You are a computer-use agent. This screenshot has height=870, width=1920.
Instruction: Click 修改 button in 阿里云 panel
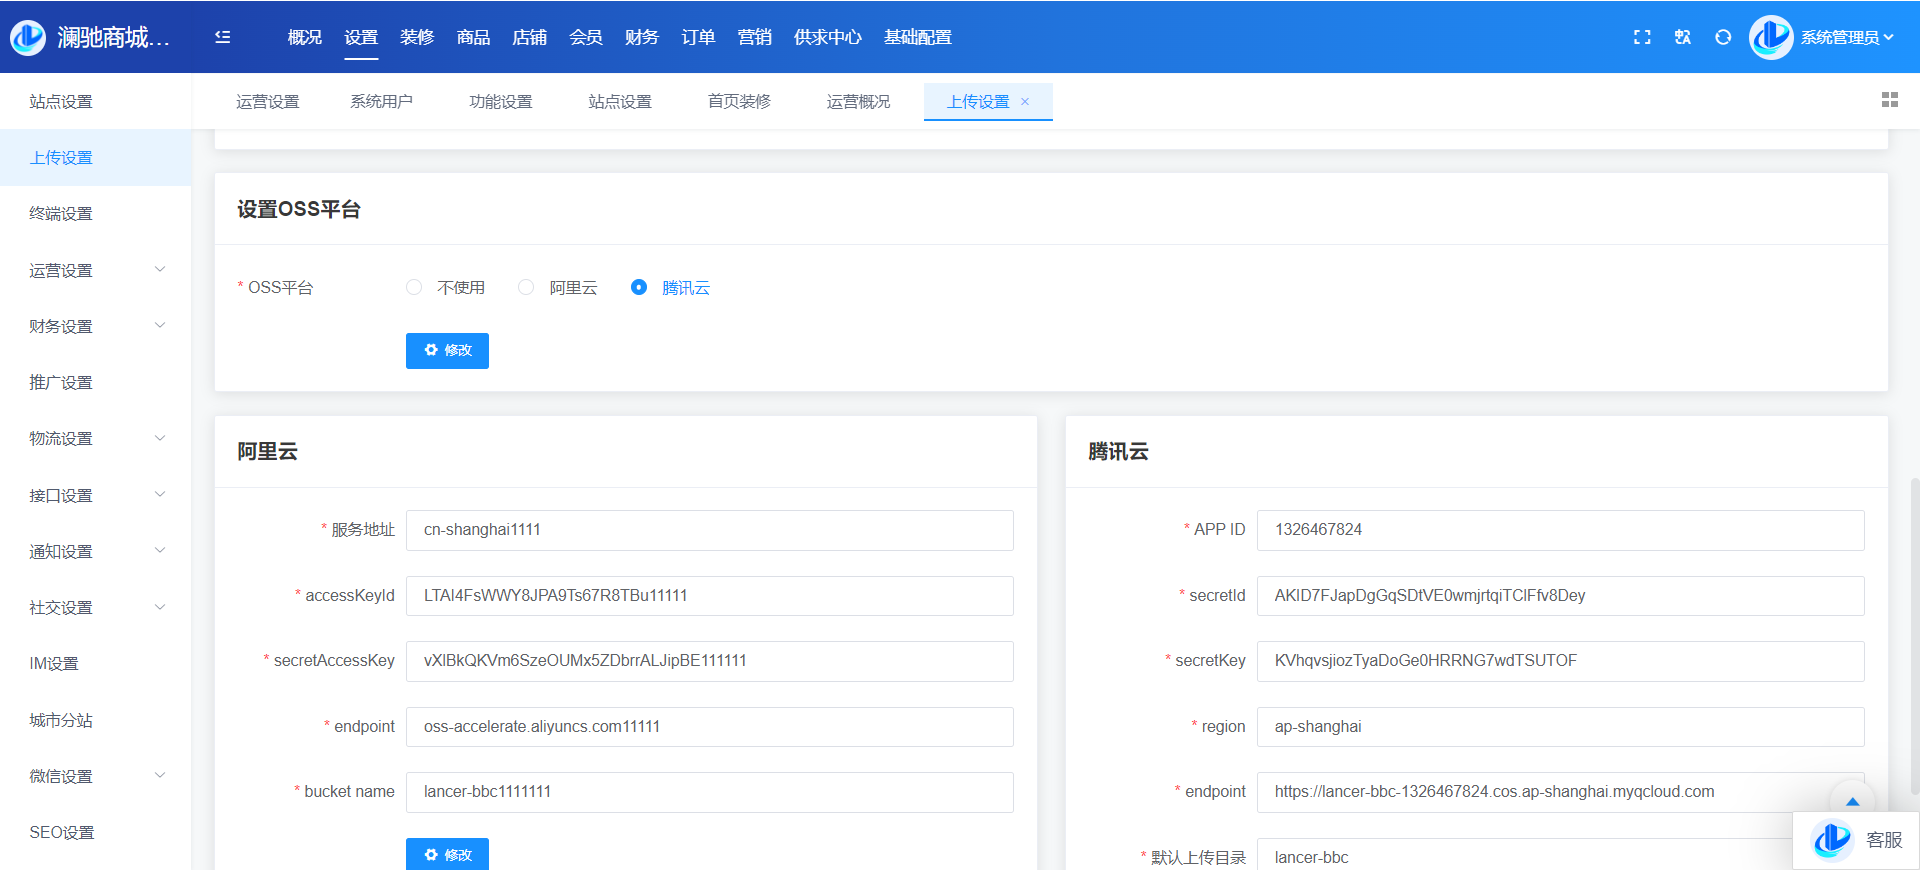[x=447, y=854]
